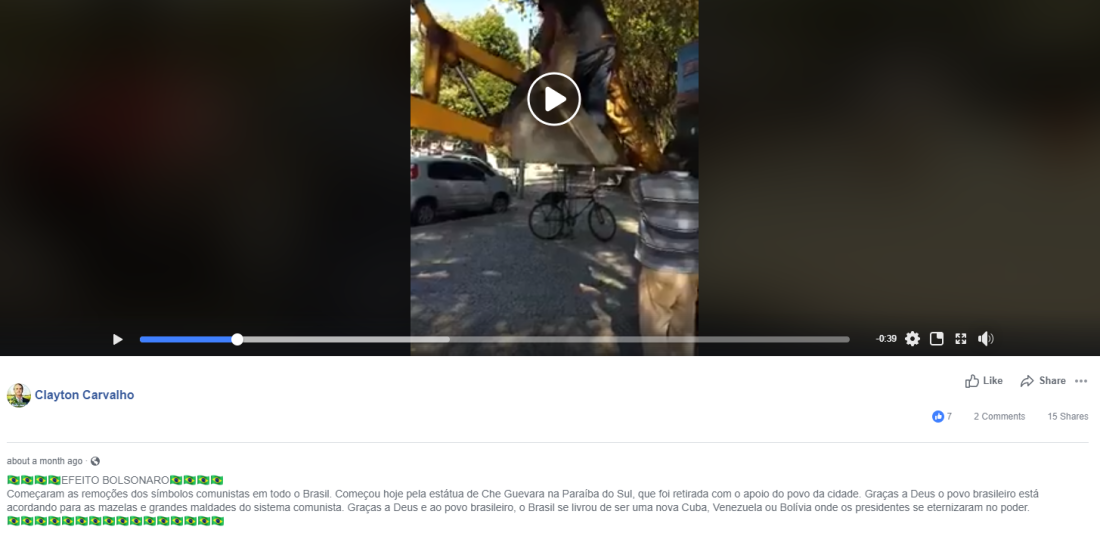Click the large play button on the video
This screenshot has height=536, width=1100.
554,99
